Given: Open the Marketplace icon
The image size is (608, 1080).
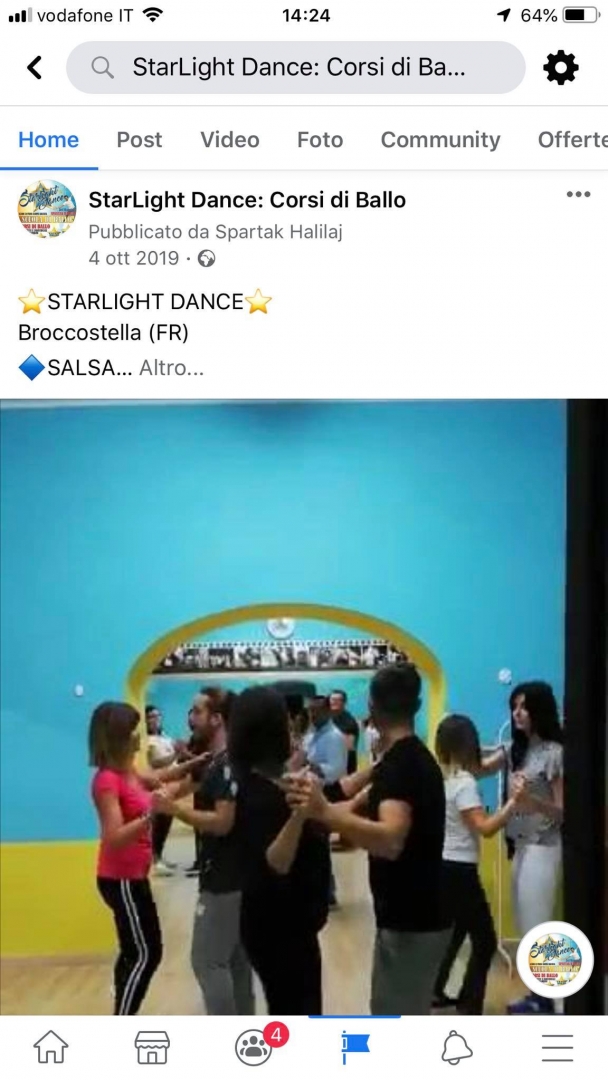Looking at the screenshot, I should 152,1048.
